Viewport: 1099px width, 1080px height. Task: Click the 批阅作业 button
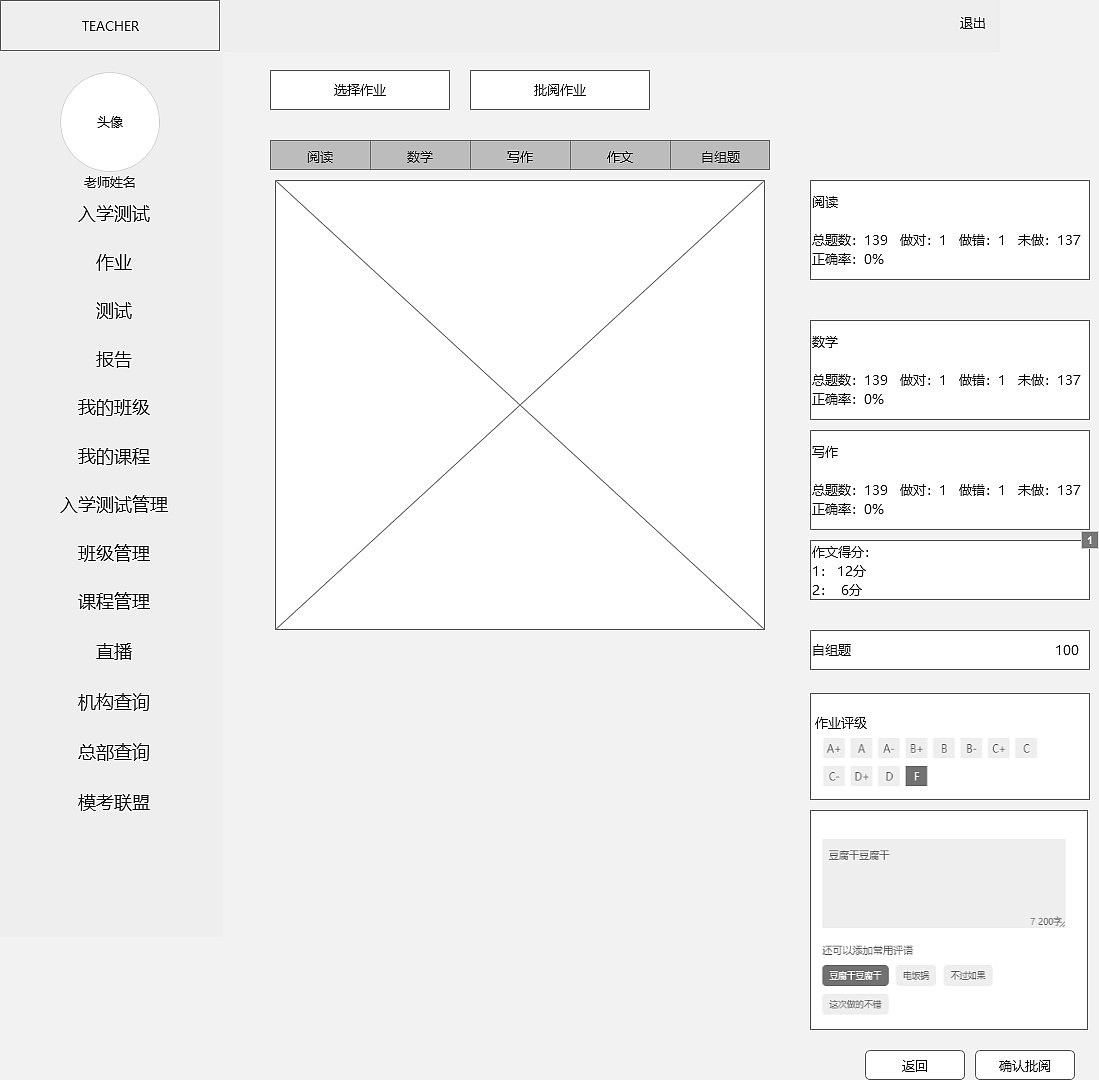tap(559, 89)
